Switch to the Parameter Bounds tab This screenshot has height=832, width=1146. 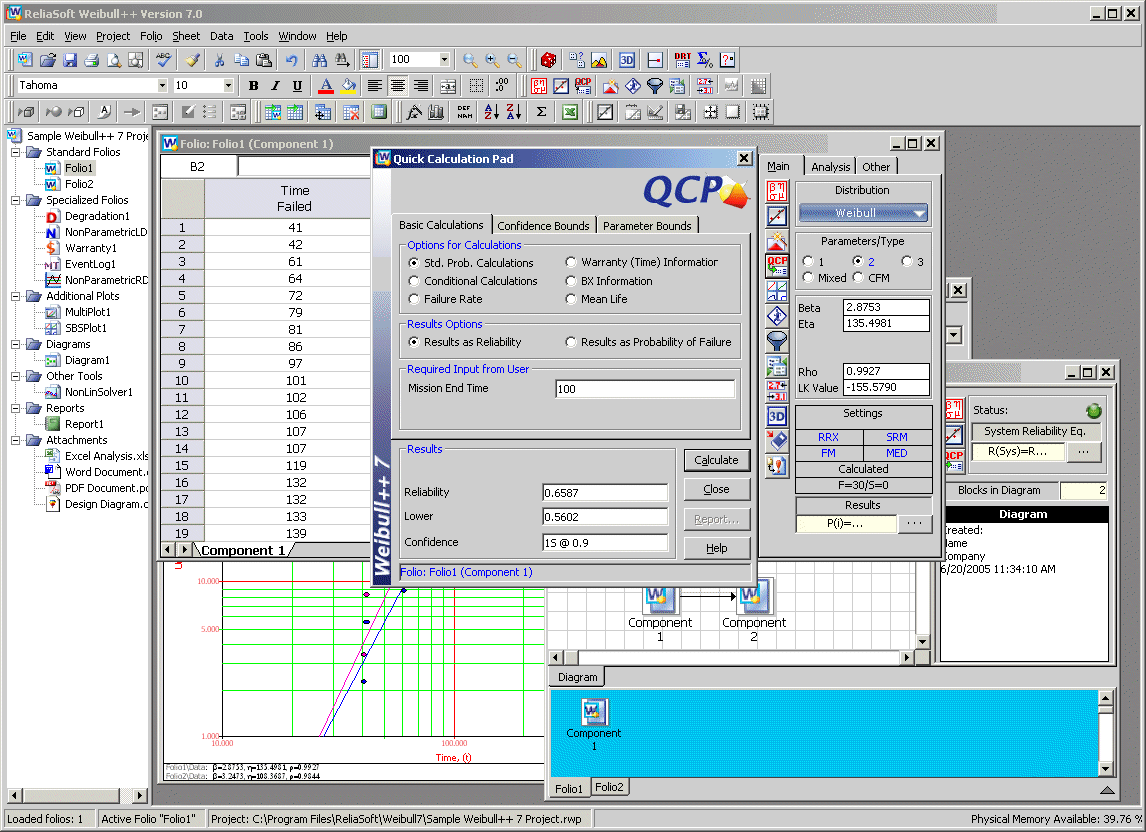[x=647, y=226]
